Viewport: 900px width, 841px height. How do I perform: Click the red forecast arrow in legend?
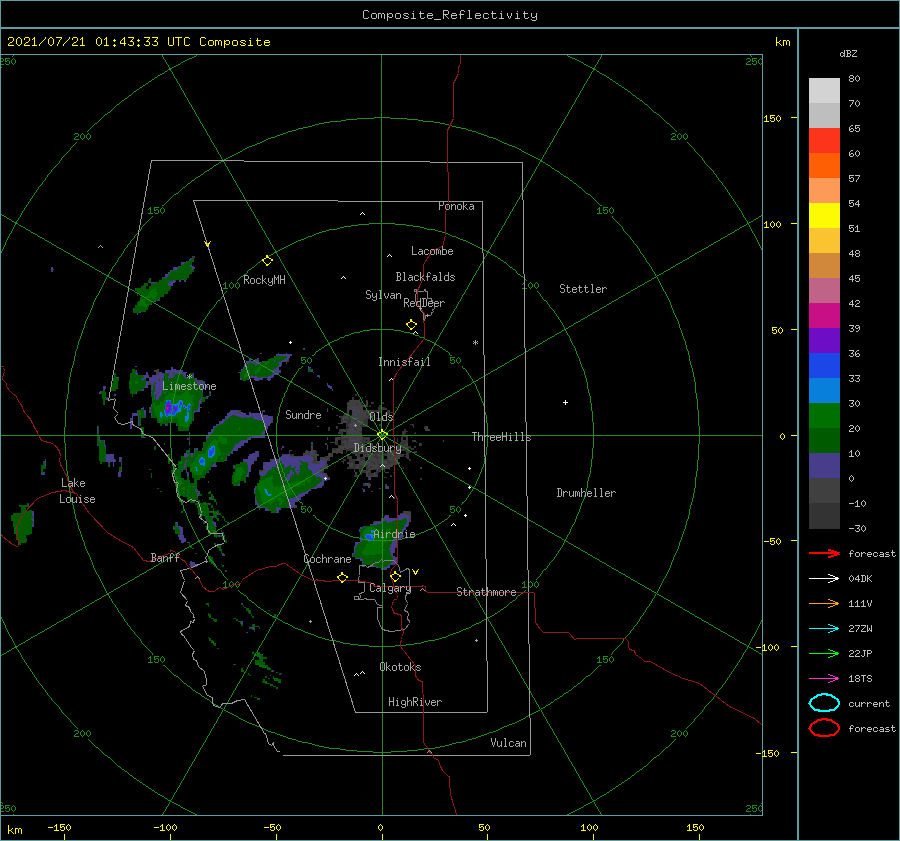click(824, 553)
